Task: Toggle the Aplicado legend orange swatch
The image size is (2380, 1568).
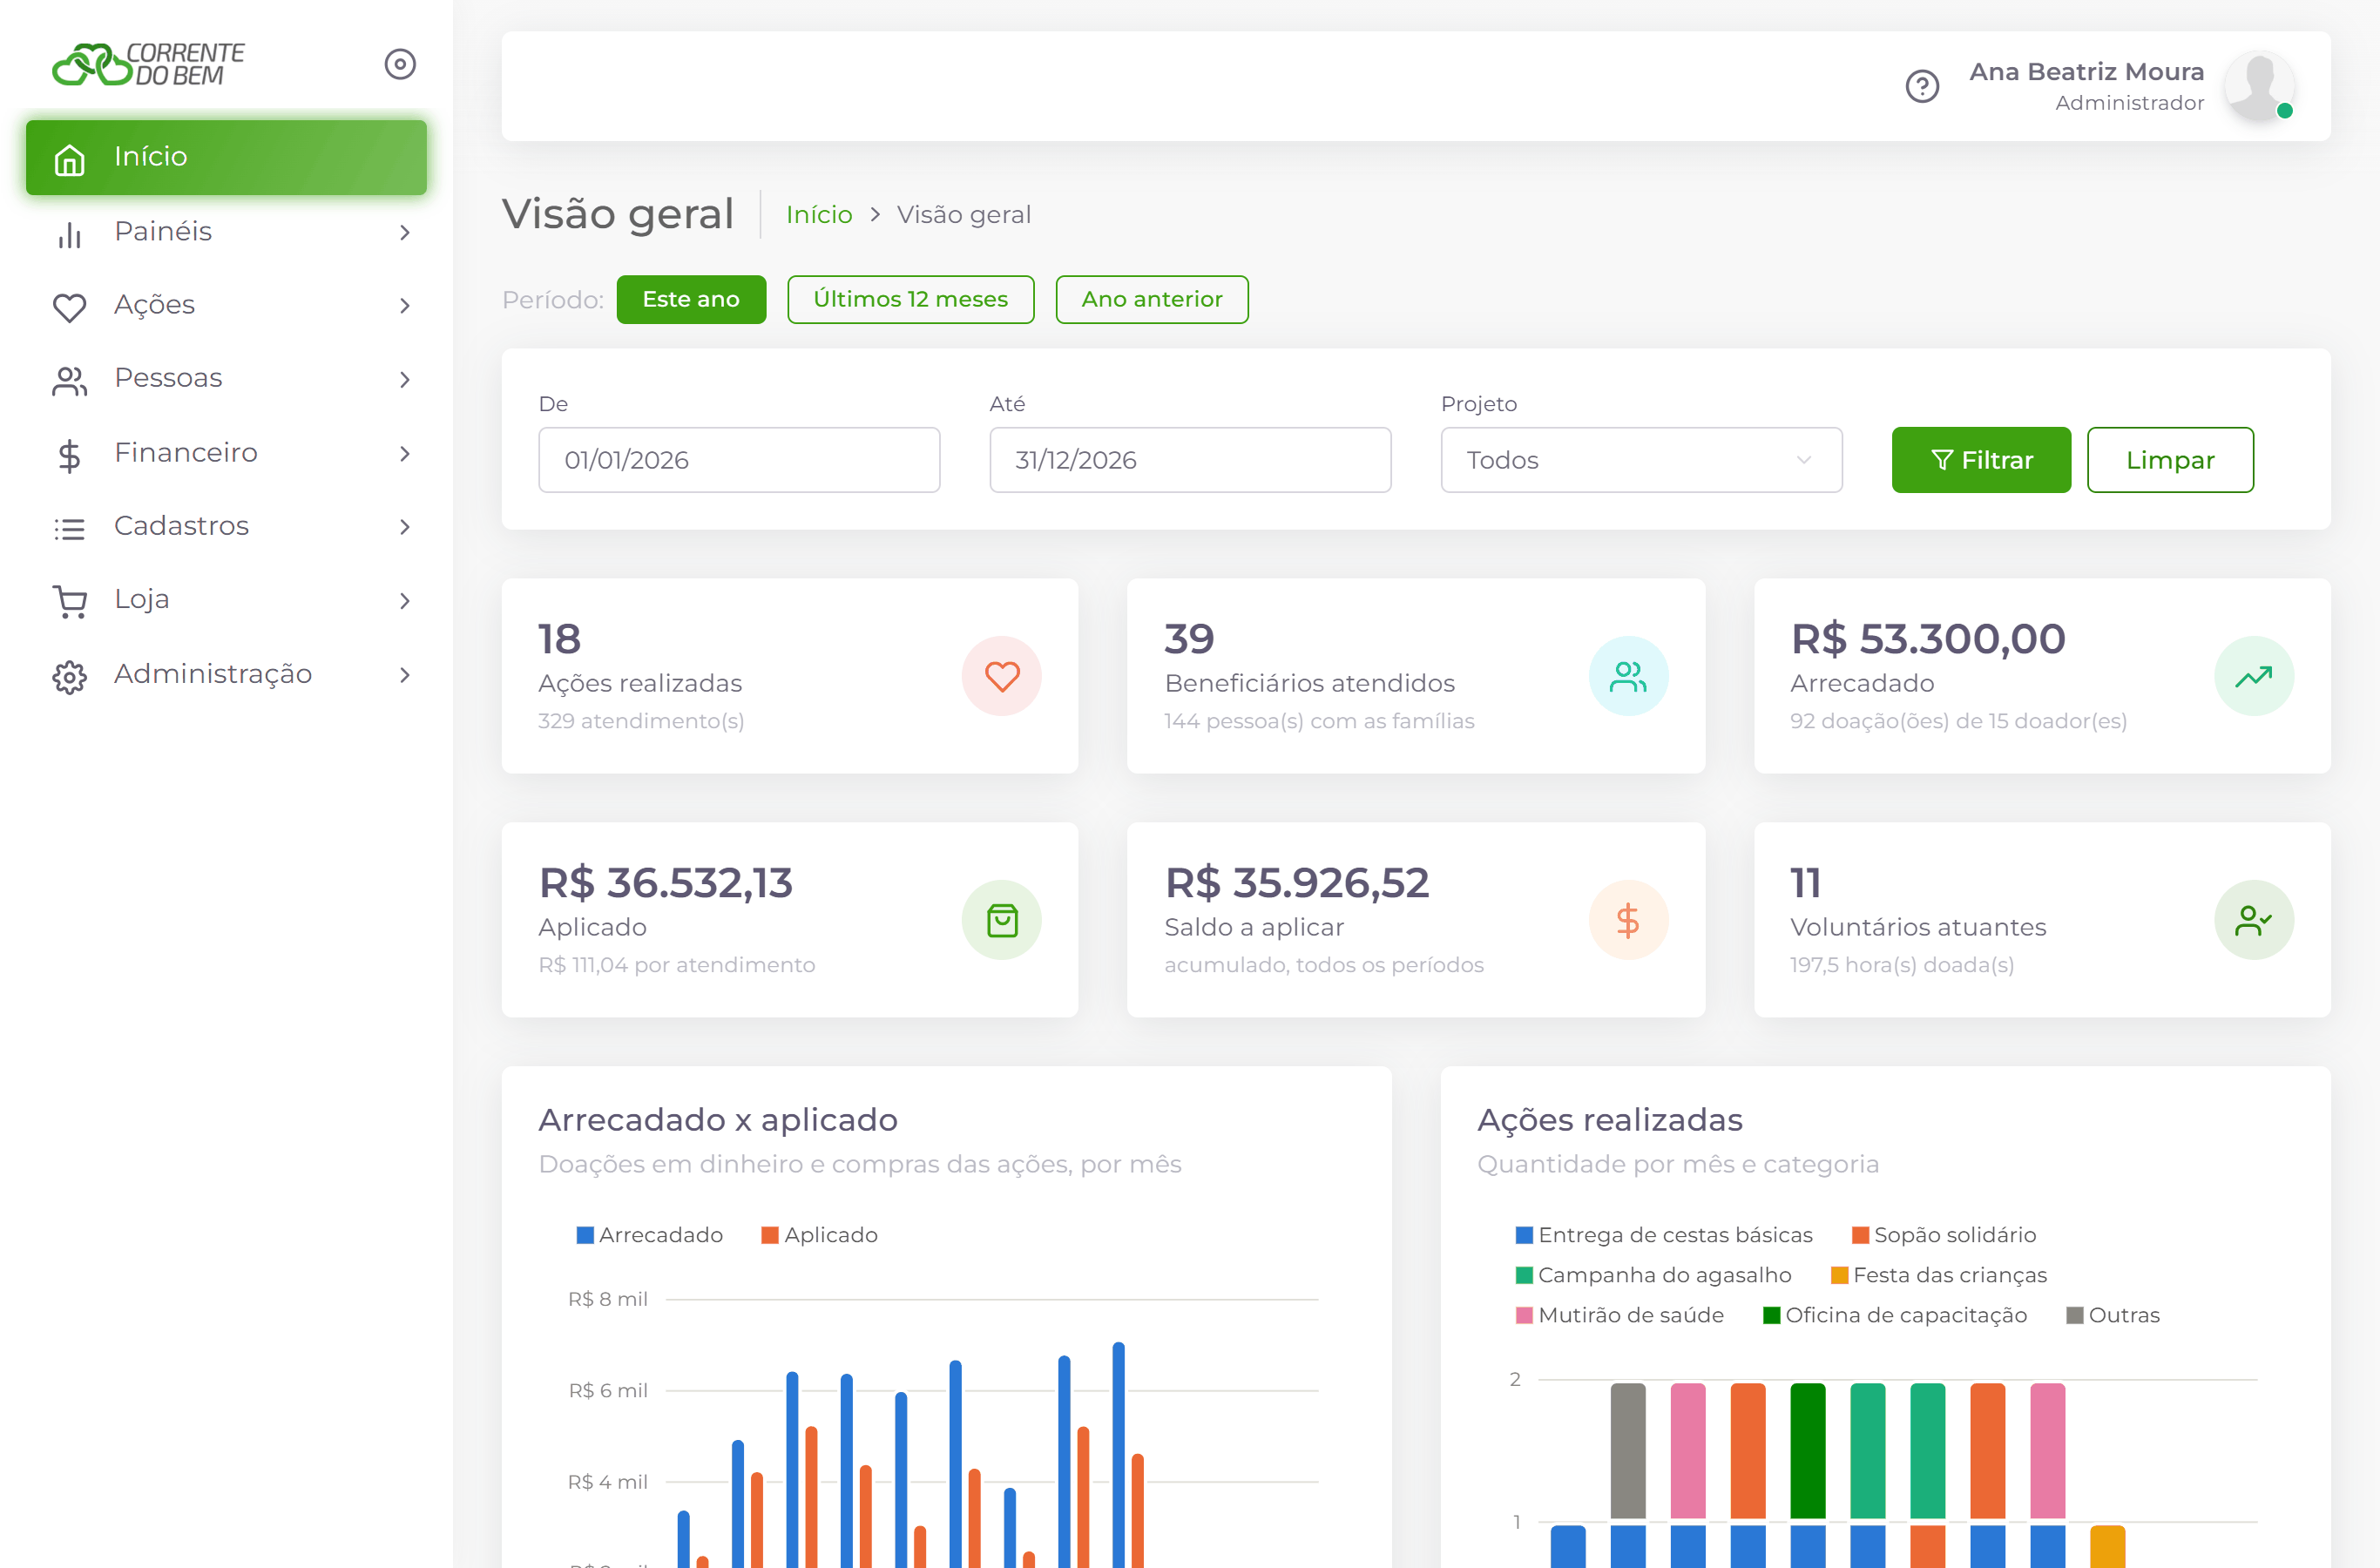Action: click(x=769, y=1235)
